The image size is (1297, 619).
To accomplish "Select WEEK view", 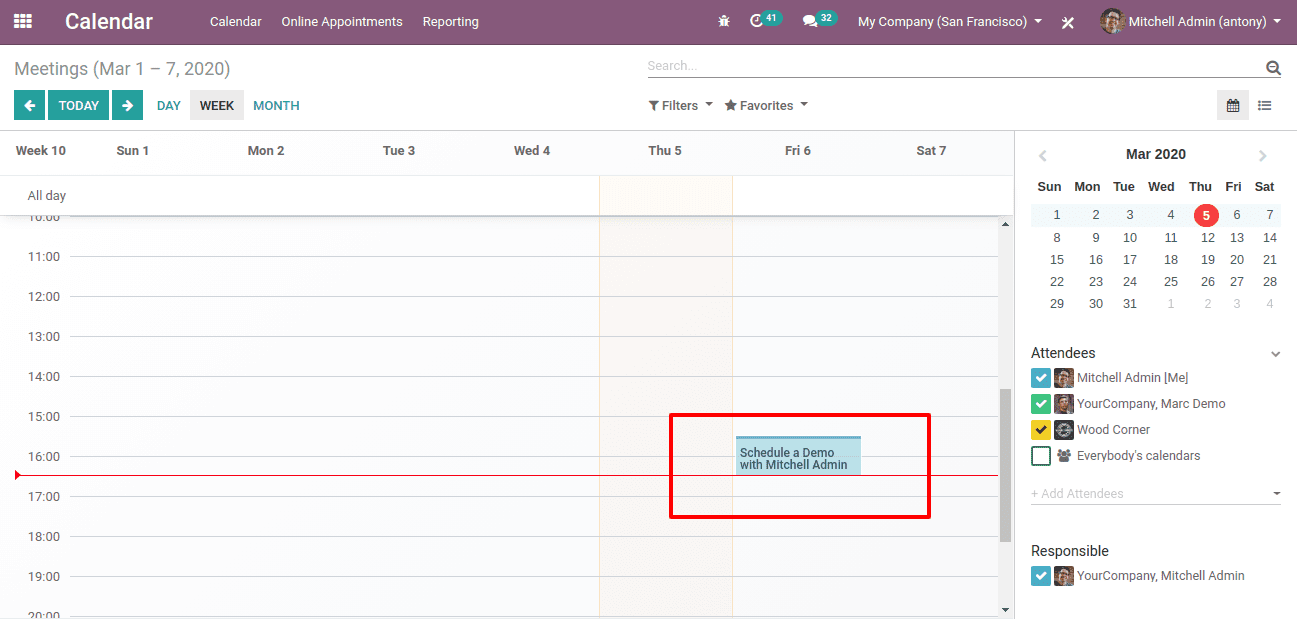I will 217,105.
